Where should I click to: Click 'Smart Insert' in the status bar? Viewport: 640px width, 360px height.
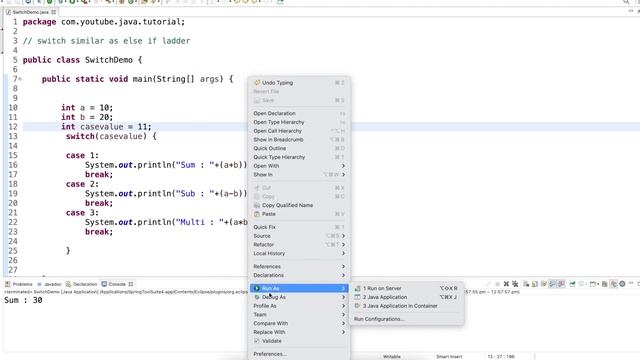pyautogui.click(x=449, y=356)
